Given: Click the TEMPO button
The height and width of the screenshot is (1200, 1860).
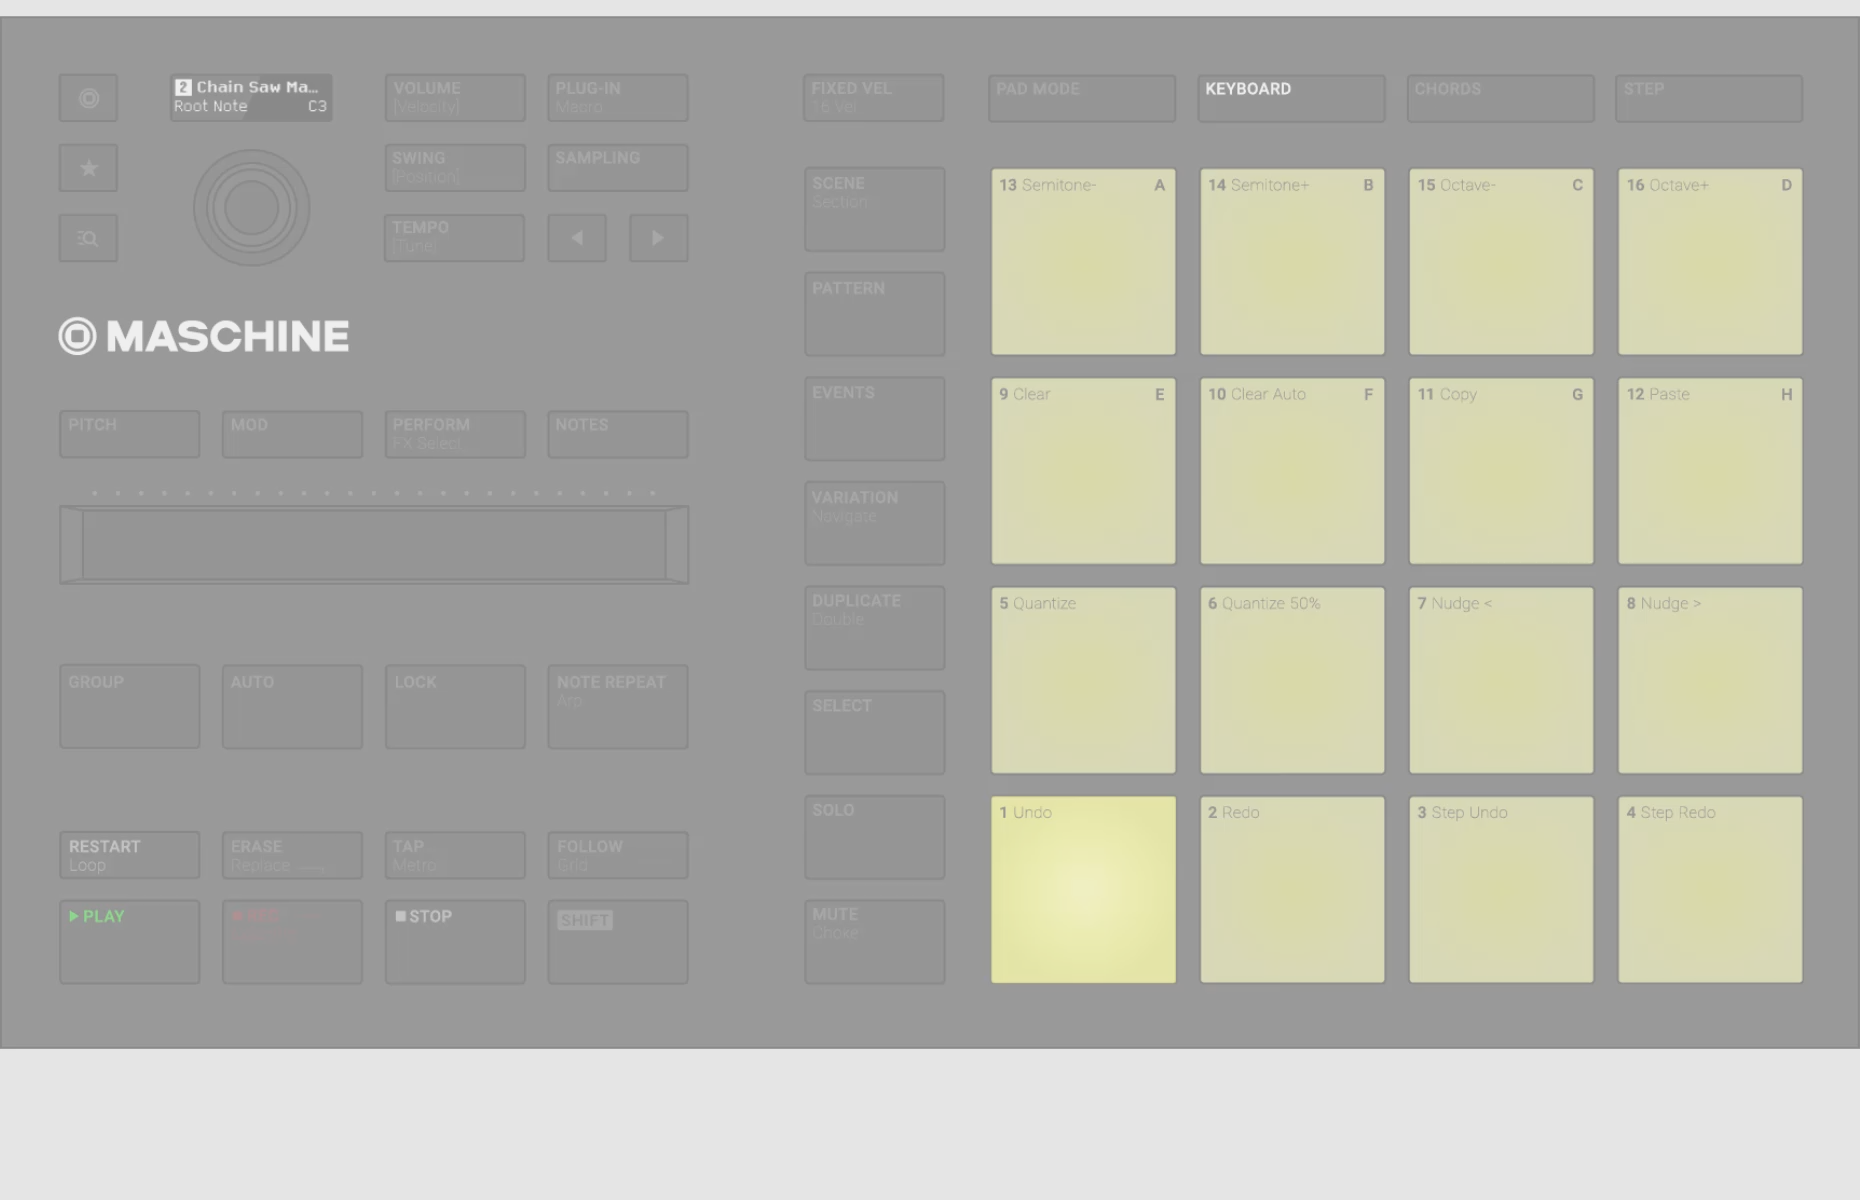Looking at the screenshot, I should click(454, 238).
